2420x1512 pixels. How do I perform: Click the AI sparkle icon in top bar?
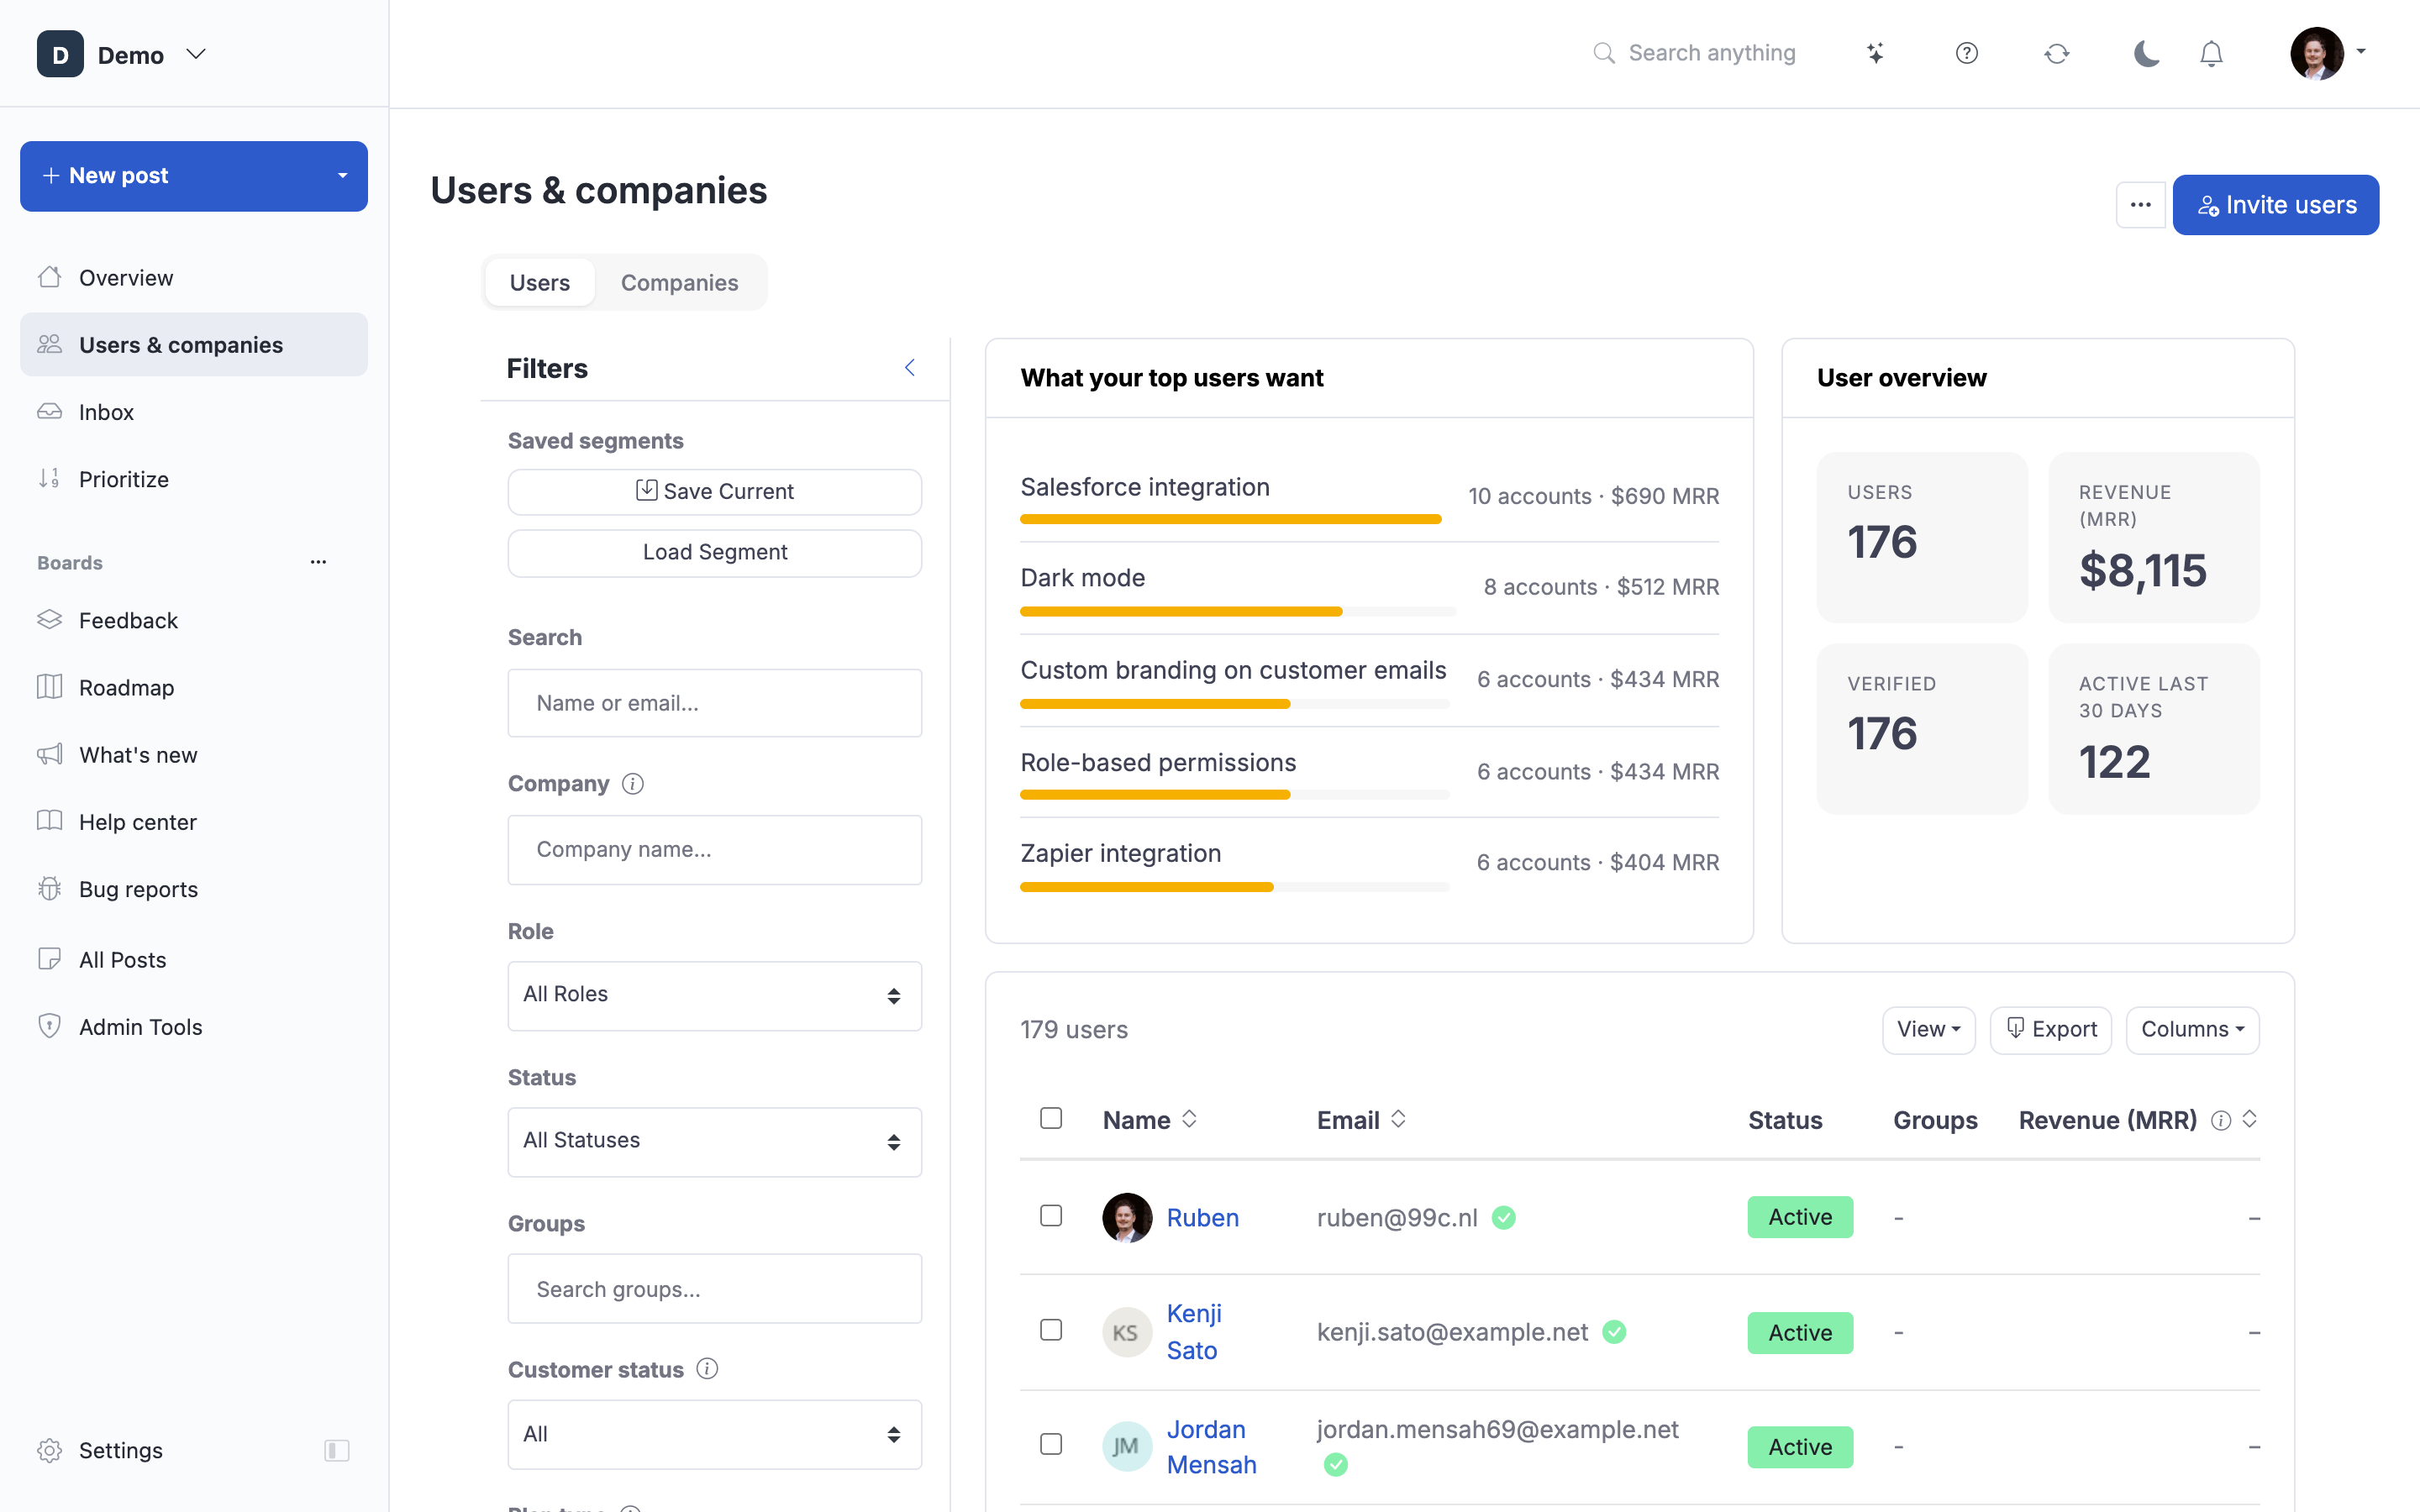click(x=1876, y=53)
